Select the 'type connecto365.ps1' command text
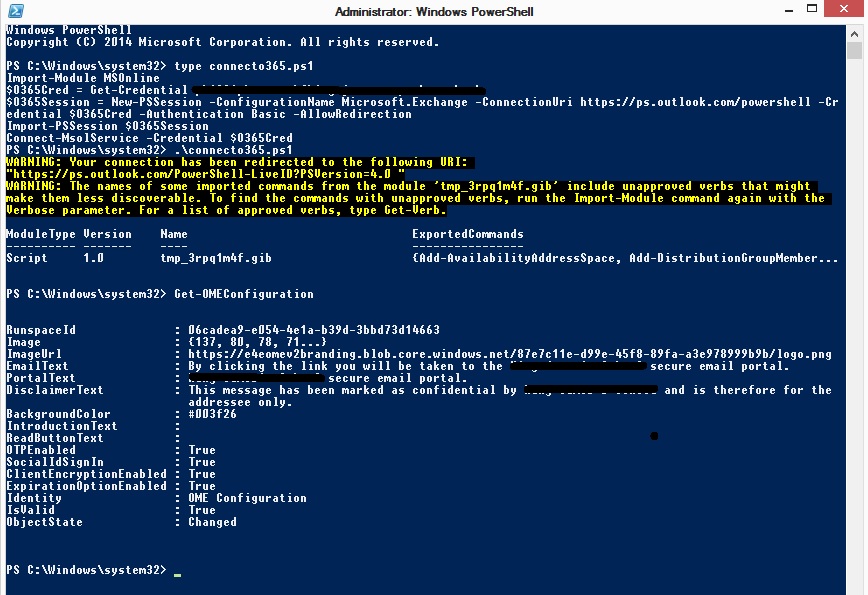 point(250,65)
